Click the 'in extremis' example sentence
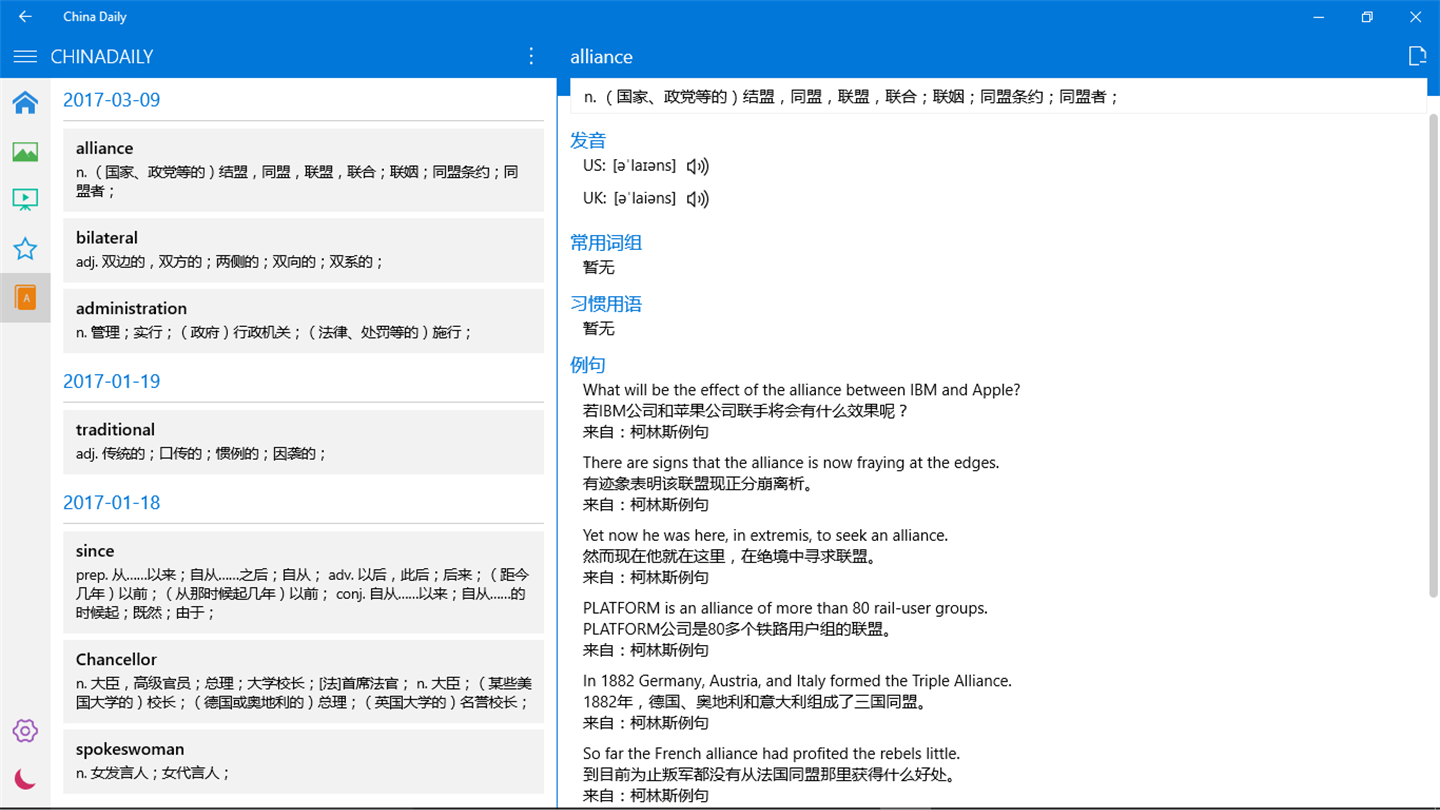The image size is (1440, 810). (x=765, y=536)
